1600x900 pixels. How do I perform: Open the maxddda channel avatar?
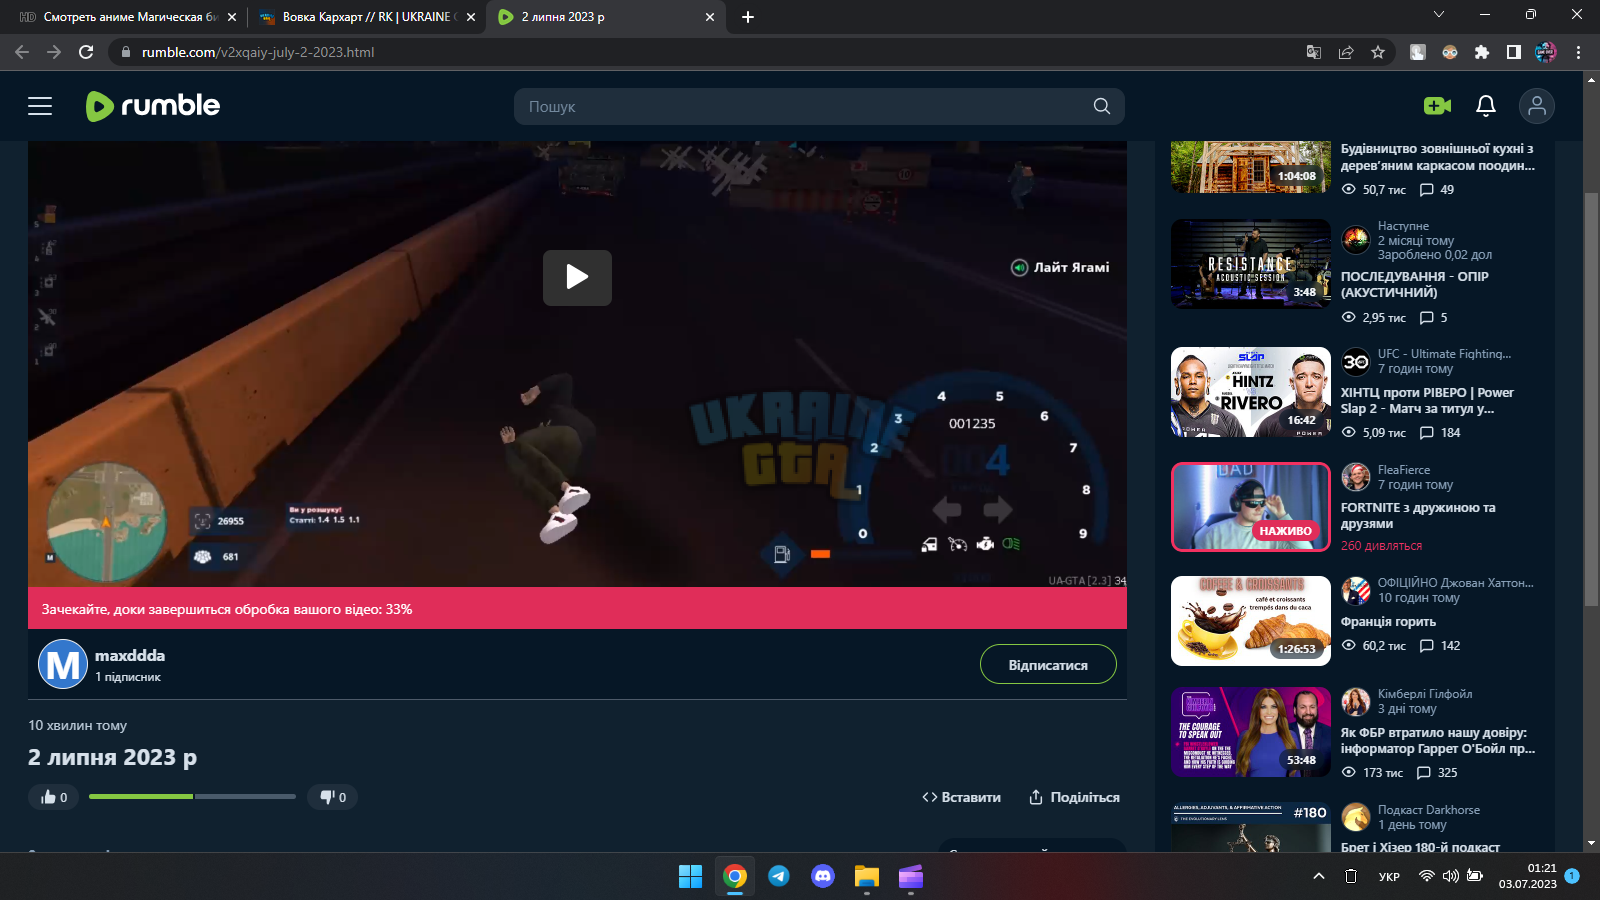[x=63, y=664]
